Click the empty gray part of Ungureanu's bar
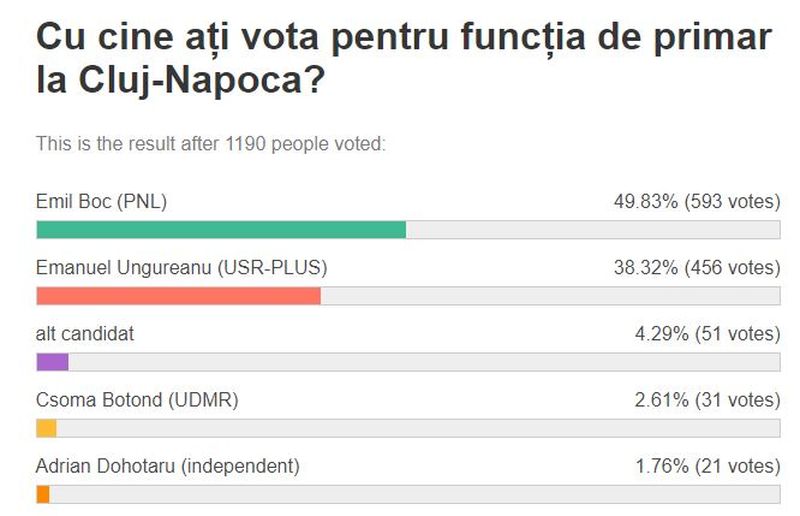Viewport: 800px width, 516px height. pos(550,296)
